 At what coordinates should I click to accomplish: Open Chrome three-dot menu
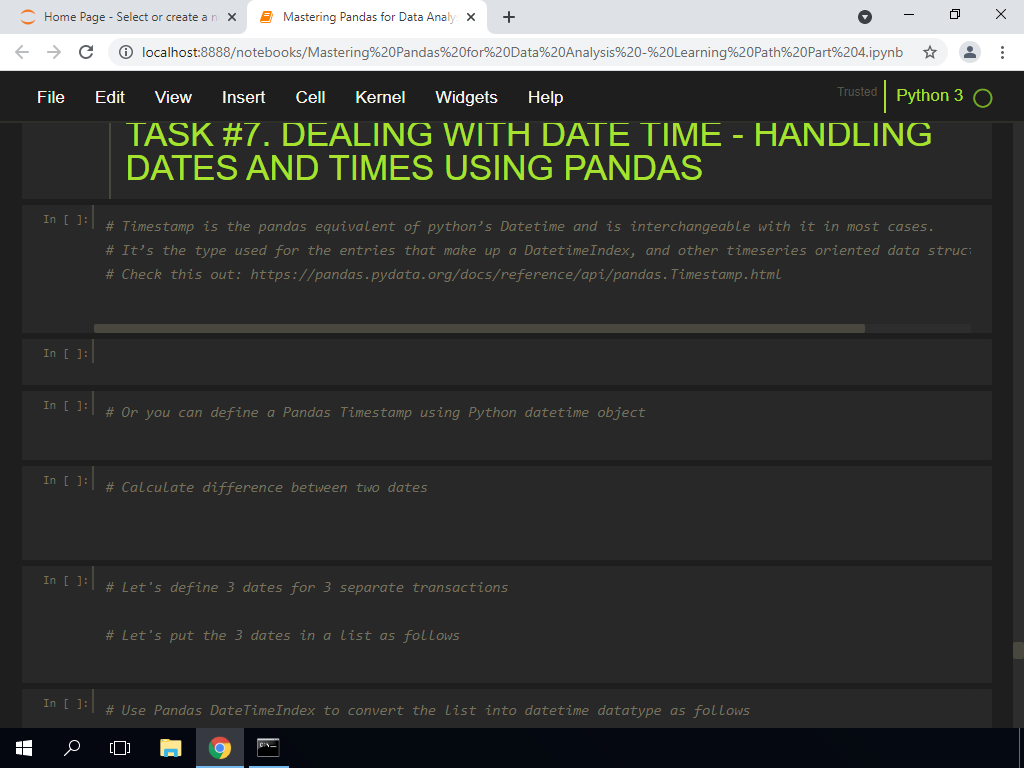1002,52
